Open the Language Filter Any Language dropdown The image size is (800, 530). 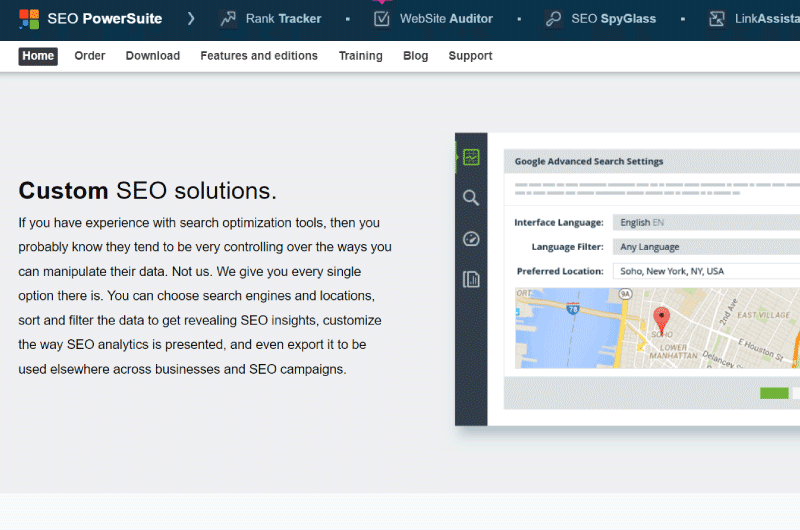(706, 247)
